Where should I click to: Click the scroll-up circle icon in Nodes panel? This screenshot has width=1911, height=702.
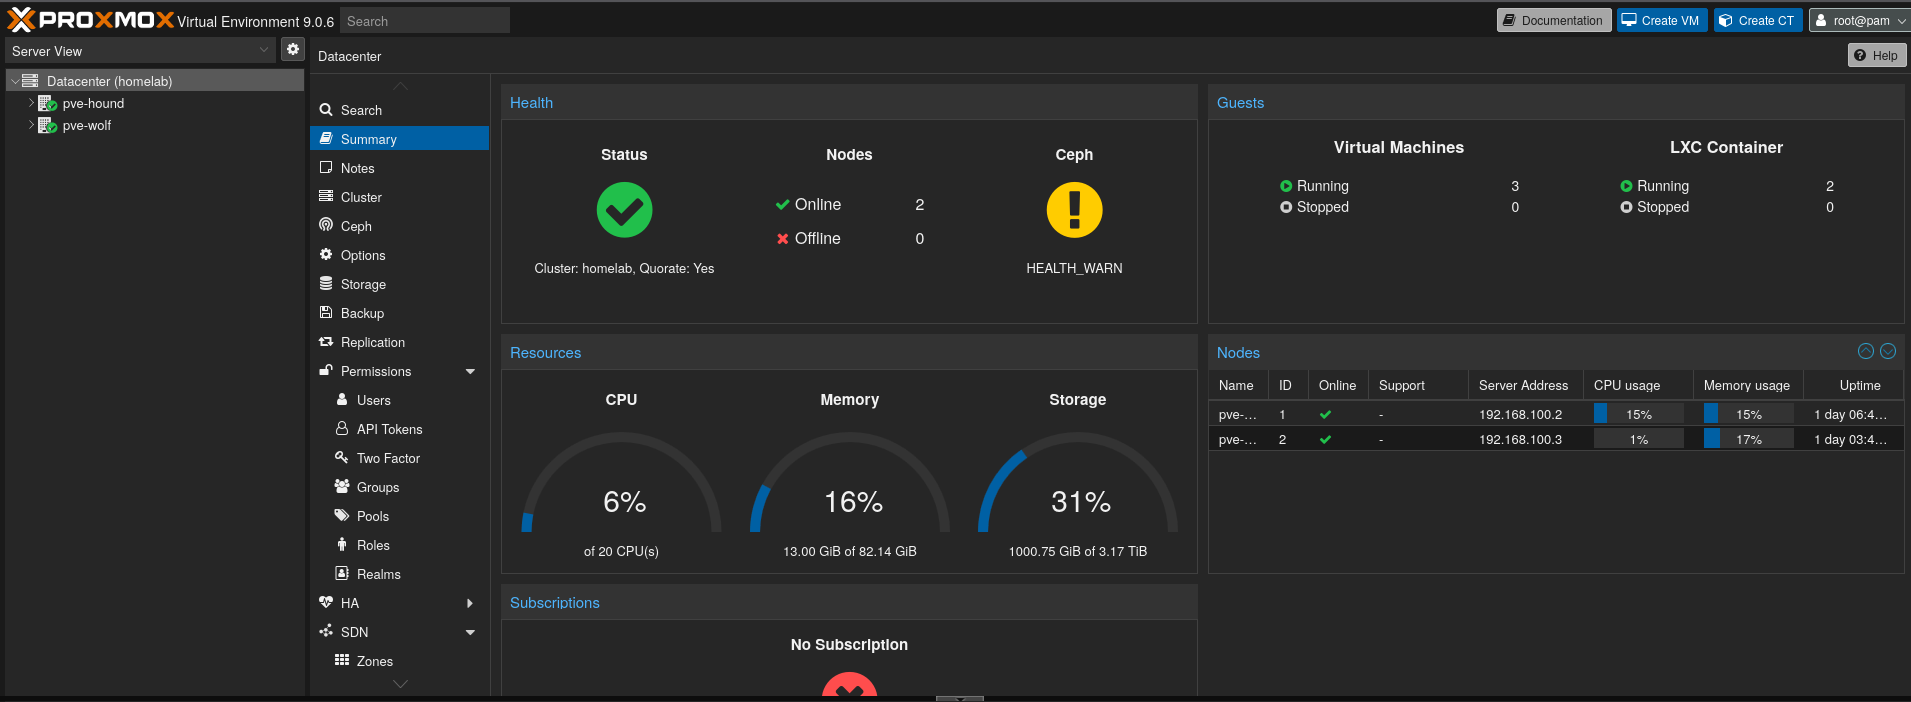point(1865,351)
